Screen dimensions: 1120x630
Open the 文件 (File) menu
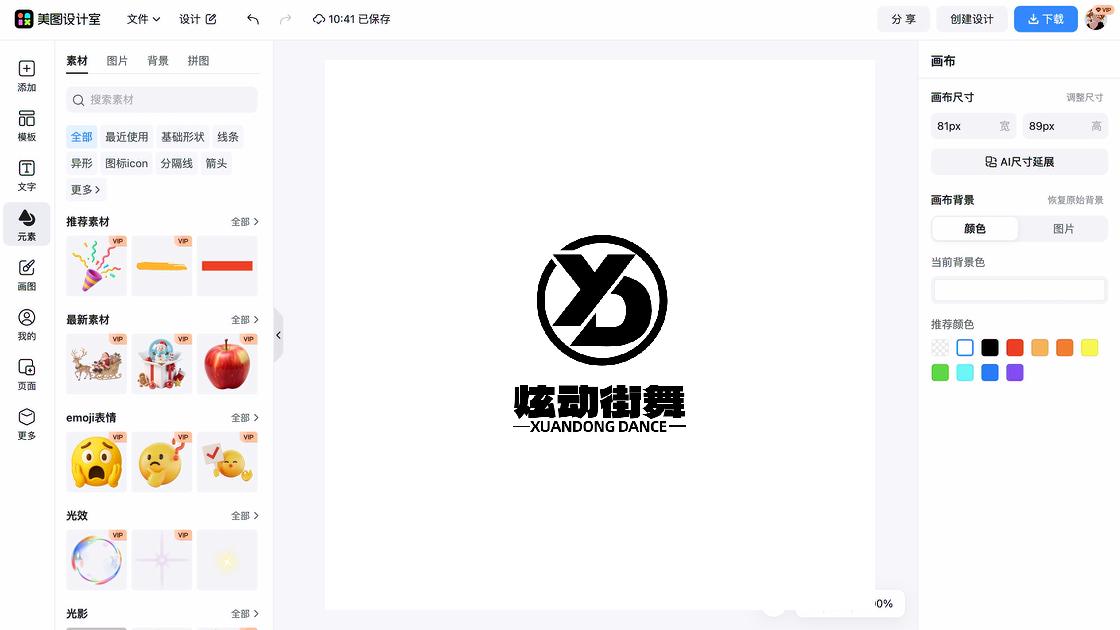pyautogui.click(x=140, y=19)
